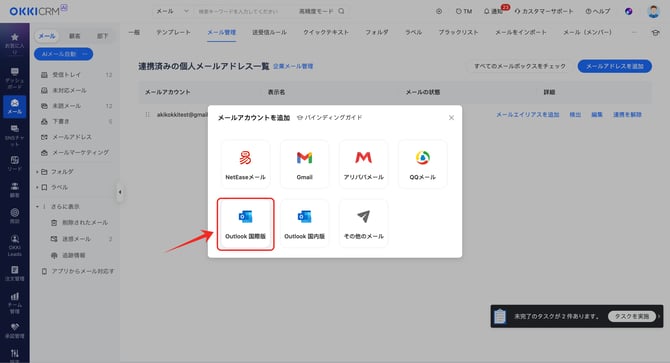Choose その他のメール option
The width and height of the screenshot is (670, 363).
363,223
